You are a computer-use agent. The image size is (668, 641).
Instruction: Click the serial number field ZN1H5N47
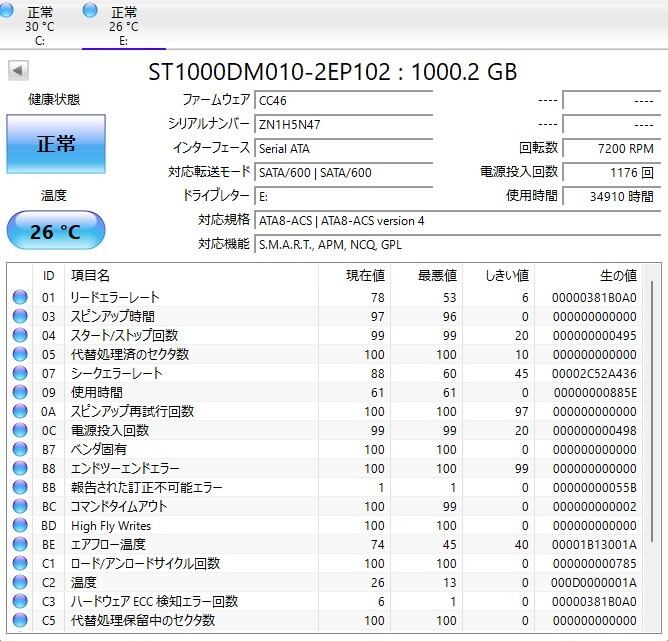click(343, 124)
